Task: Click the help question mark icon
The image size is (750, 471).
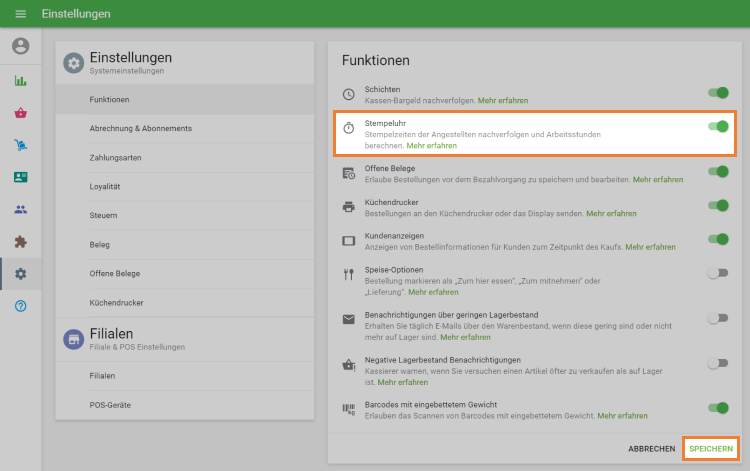Action: pos(20,305)
